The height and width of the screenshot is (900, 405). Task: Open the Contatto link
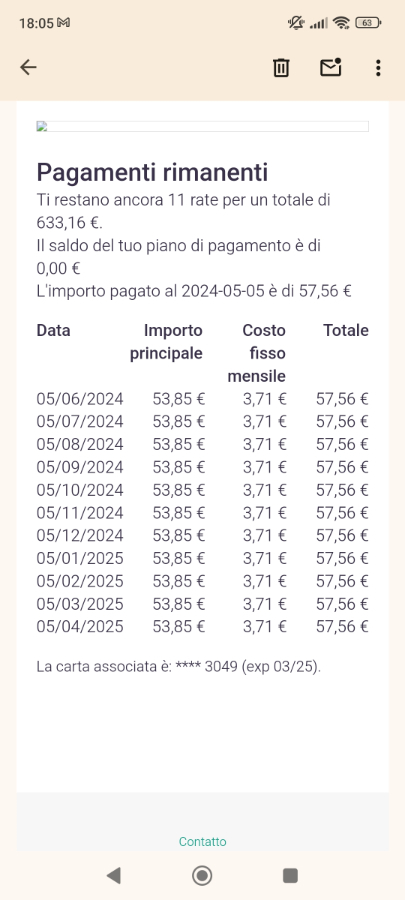pos(202,841)
